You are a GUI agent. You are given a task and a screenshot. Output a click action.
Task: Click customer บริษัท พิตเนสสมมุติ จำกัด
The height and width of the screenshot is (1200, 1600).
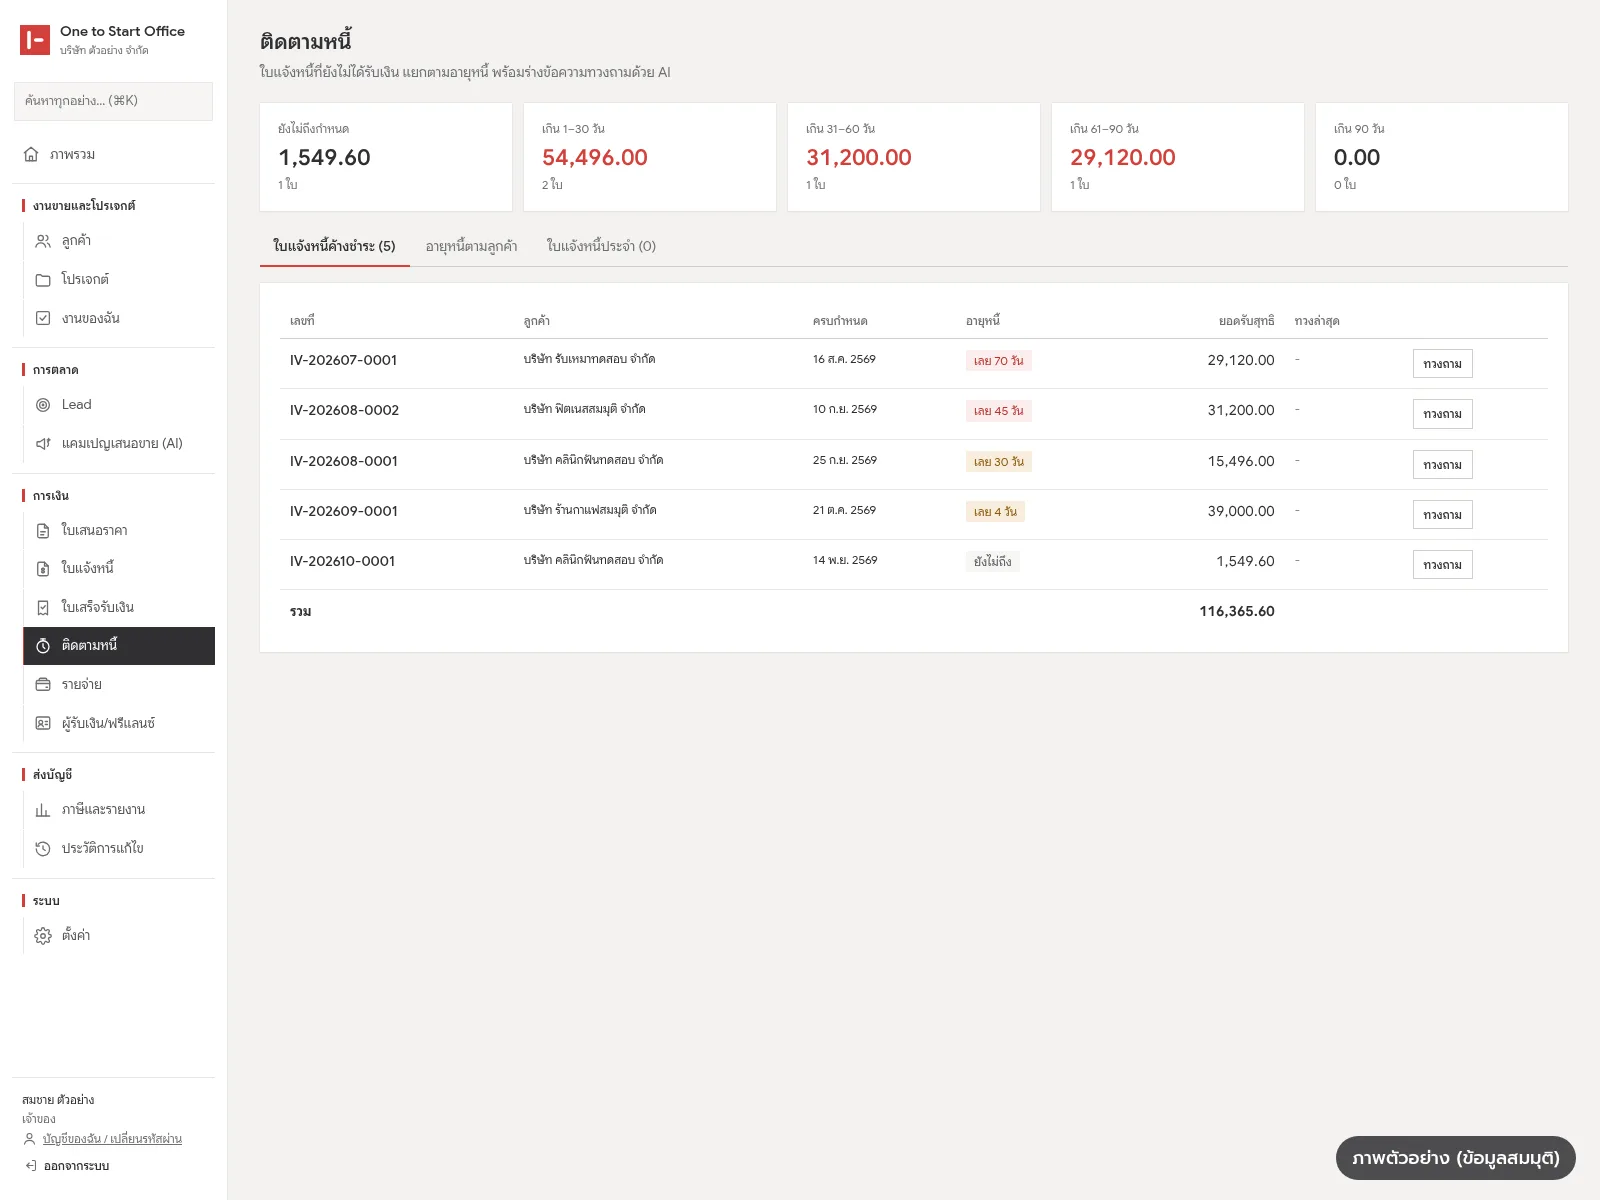click(585, 409)
